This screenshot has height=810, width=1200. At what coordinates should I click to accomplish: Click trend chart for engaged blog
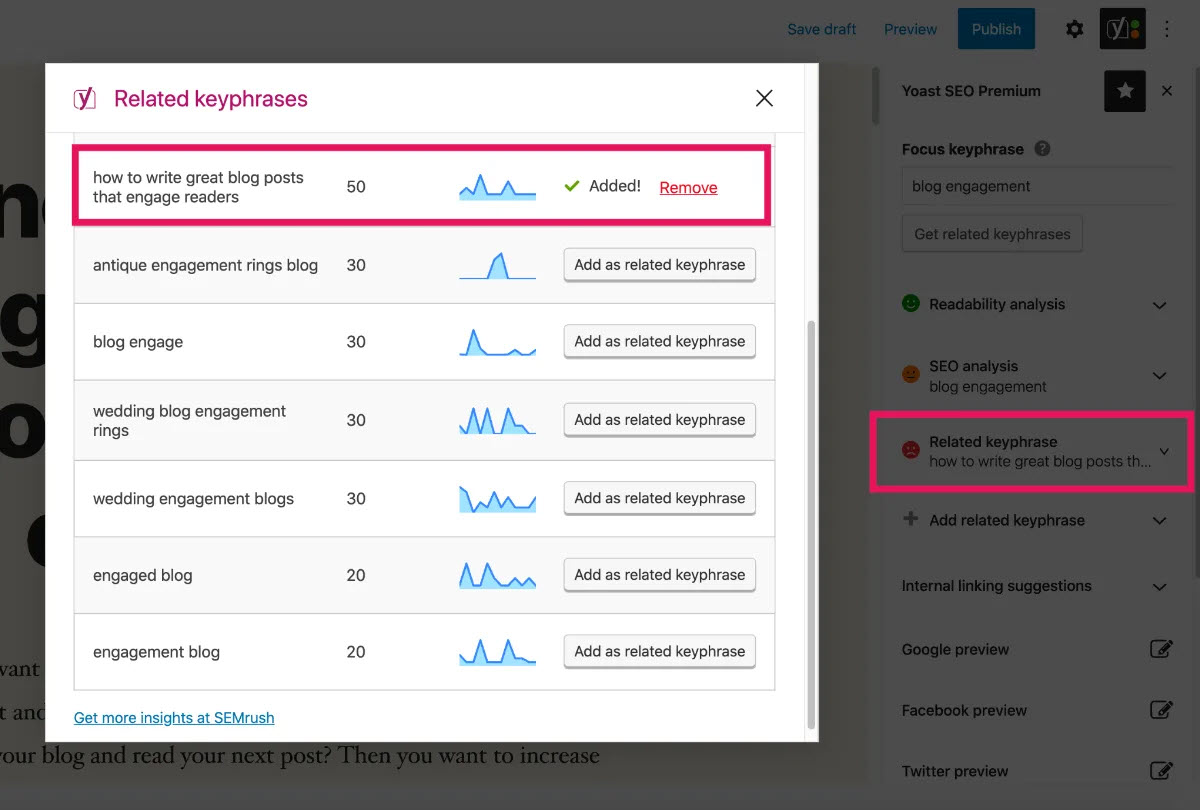coord(497,575)
